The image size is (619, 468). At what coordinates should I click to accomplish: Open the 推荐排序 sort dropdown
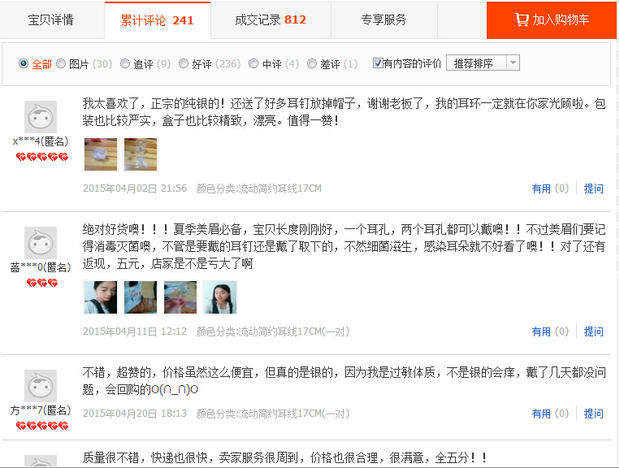coord(483,63)
